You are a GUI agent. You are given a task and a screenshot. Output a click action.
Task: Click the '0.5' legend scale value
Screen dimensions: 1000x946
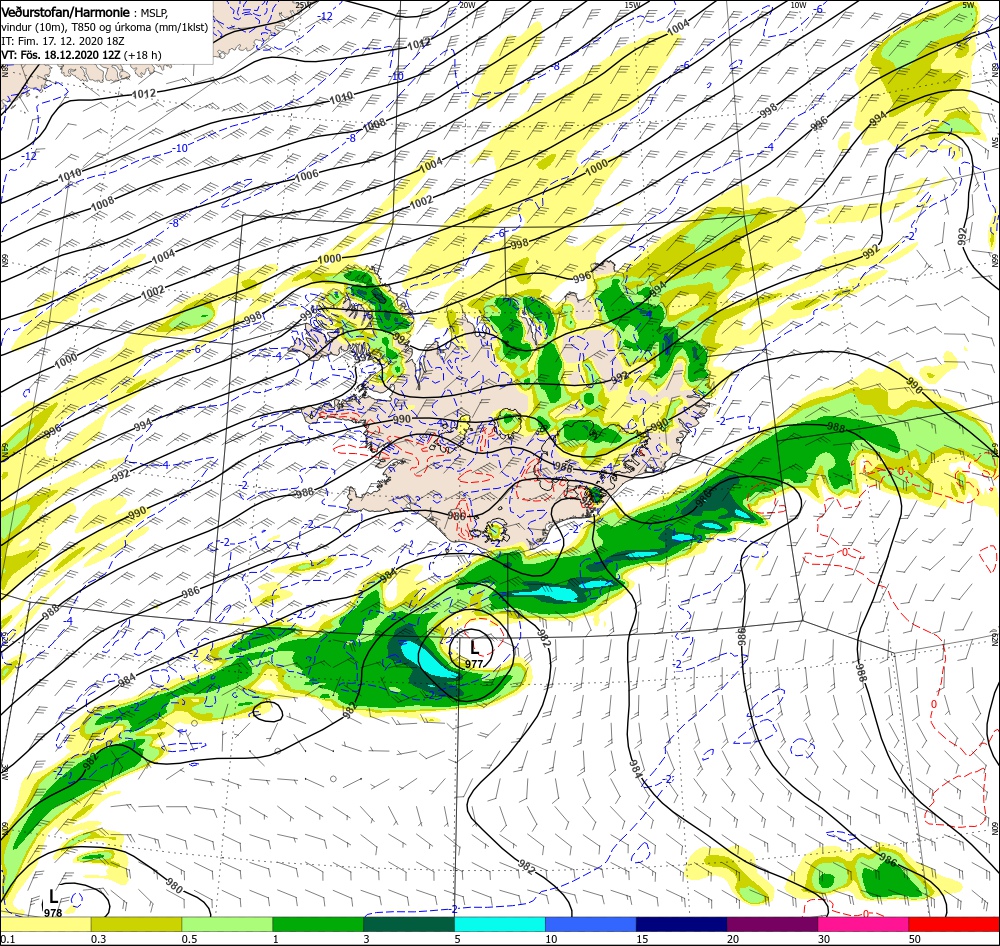[x=189, y=939]
